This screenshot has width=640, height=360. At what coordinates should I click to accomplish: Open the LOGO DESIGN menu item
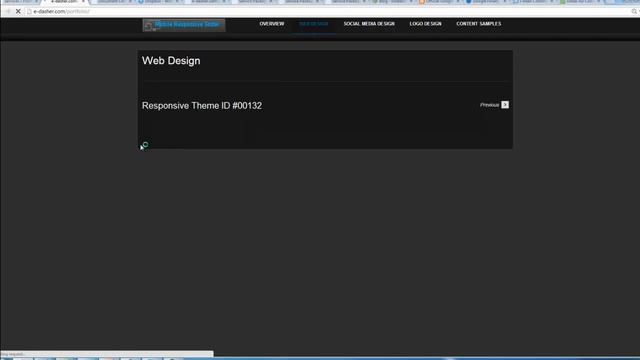[x=425, y=24]
